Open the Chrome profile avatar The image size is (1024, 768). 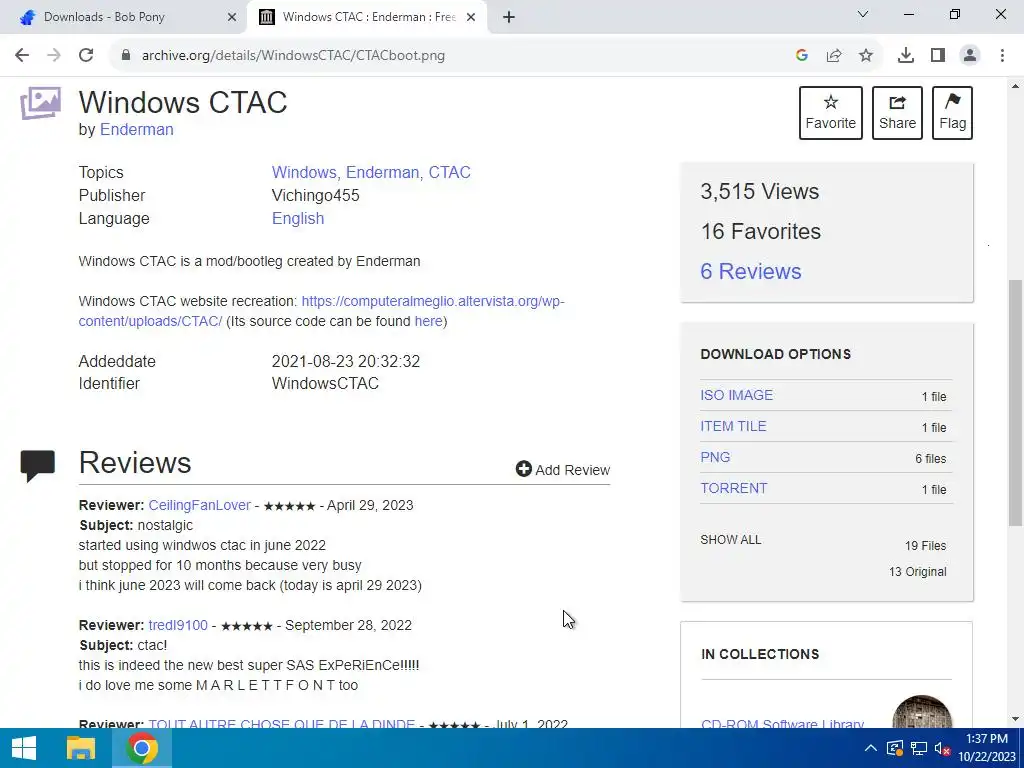tap(970, 55)
